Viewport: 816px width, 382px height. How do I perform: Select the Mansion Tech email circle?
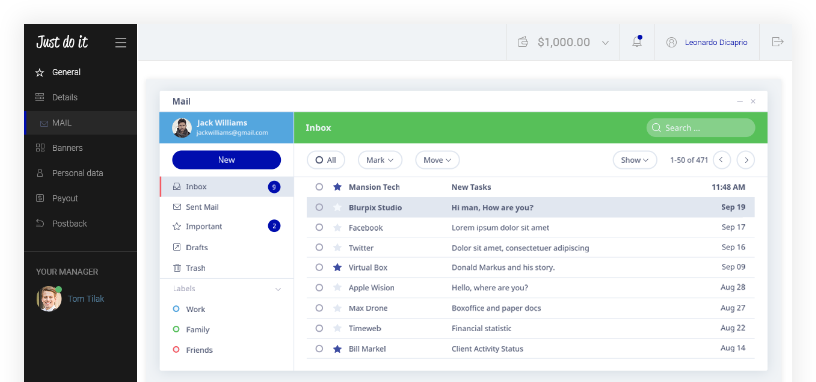point(319,187)
